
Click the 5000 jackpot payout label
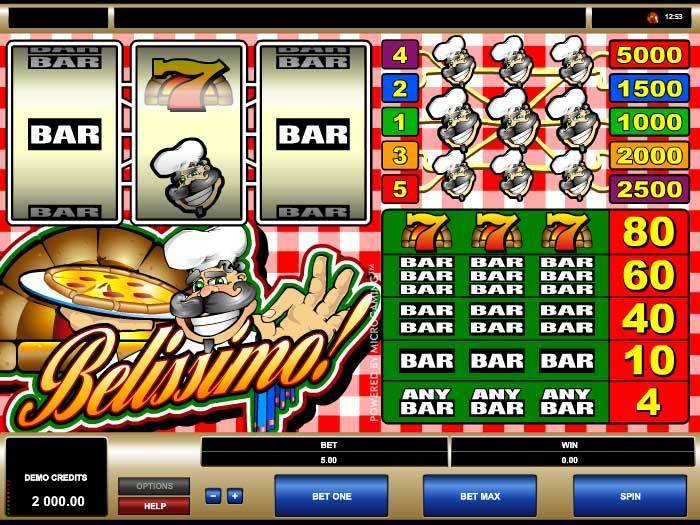(649, 54)
